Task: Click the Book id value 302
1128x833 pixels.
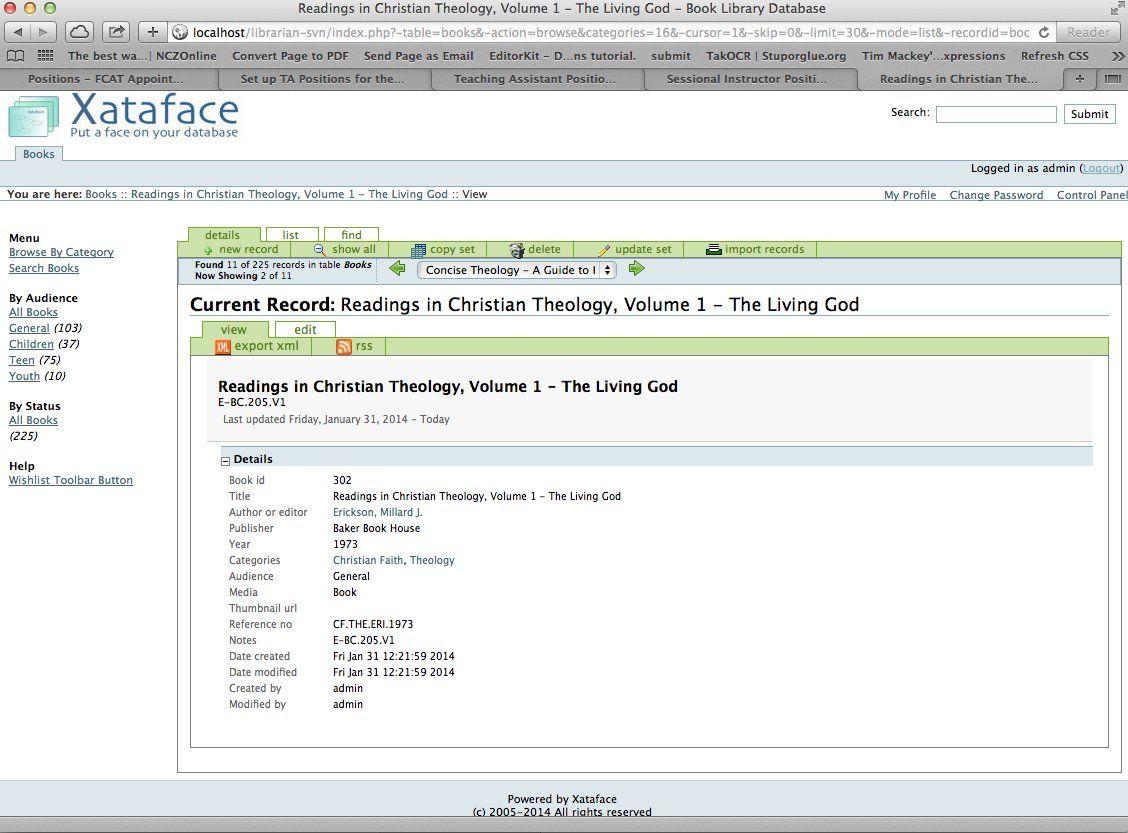Action: (342, 480)
